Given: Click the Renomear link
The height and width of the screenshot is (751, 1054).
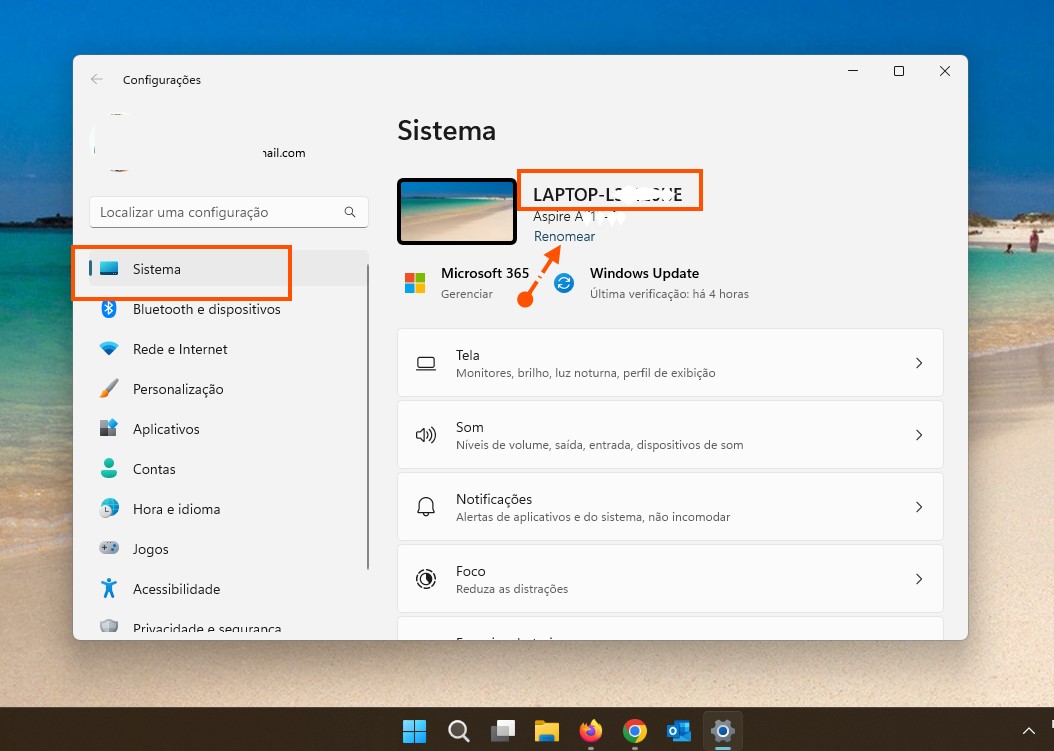Looking at the screenshot, I should [x=564, y=237].
